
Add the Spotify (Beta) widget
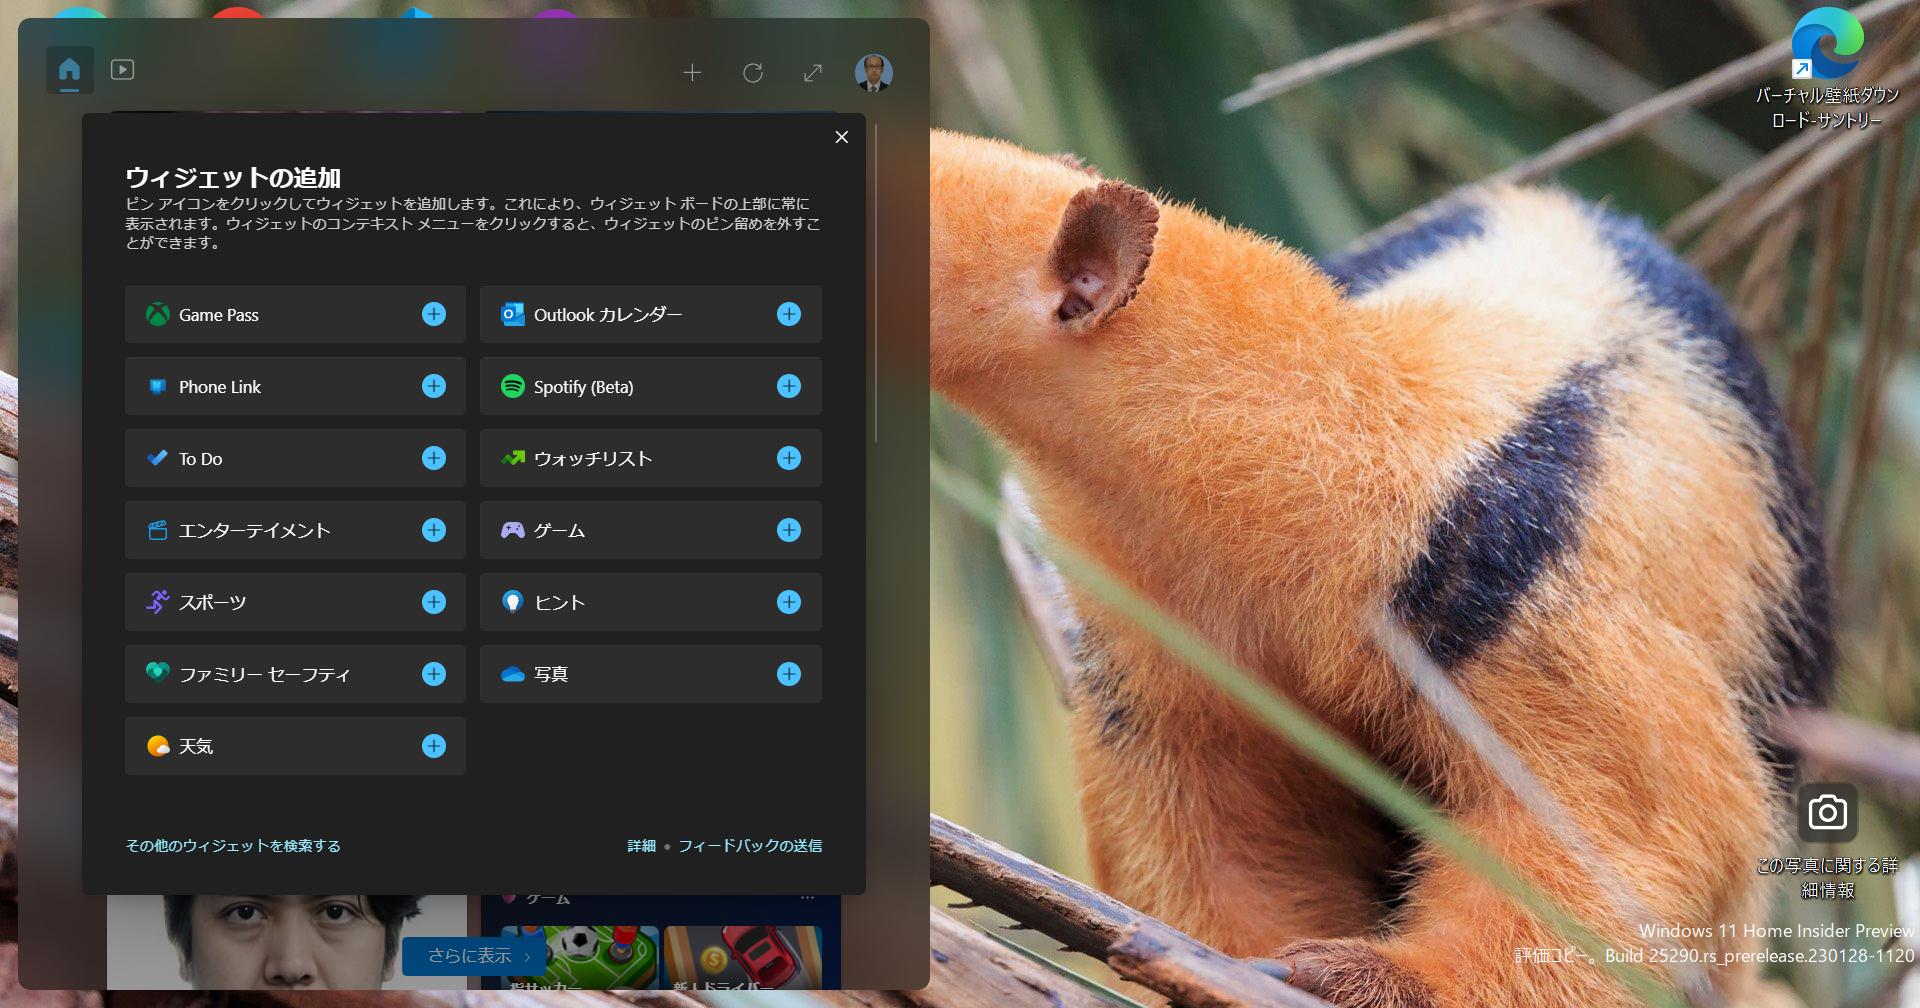pos(789,386)
